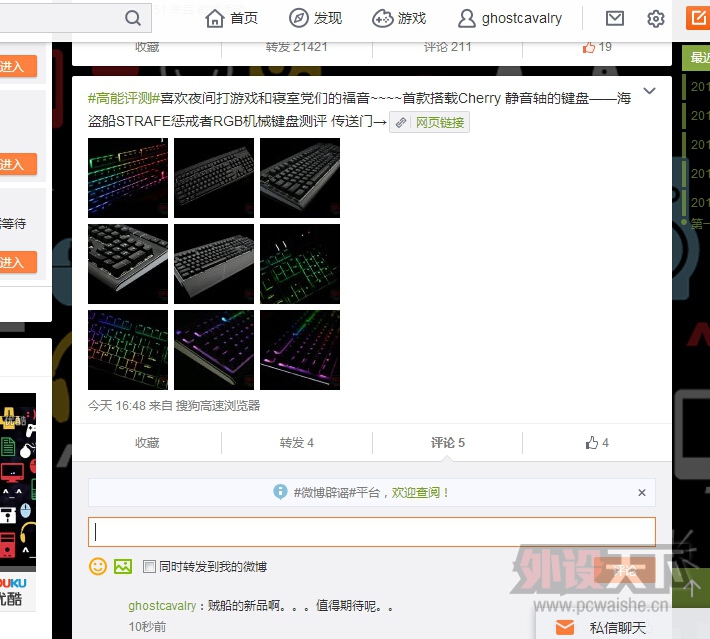This screenshot has height=639, width=710.
Task: Open ghostcavalry profile link in nav
Action: (510, 18)
